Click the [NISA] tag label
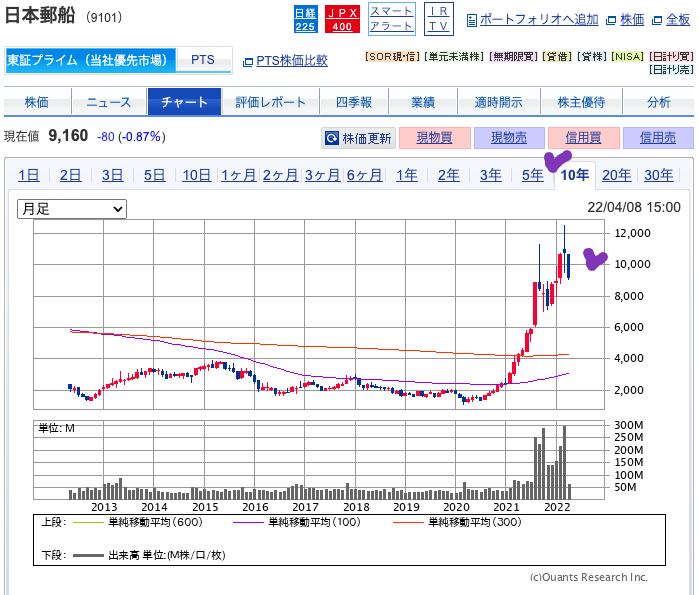 coord(628,57)
